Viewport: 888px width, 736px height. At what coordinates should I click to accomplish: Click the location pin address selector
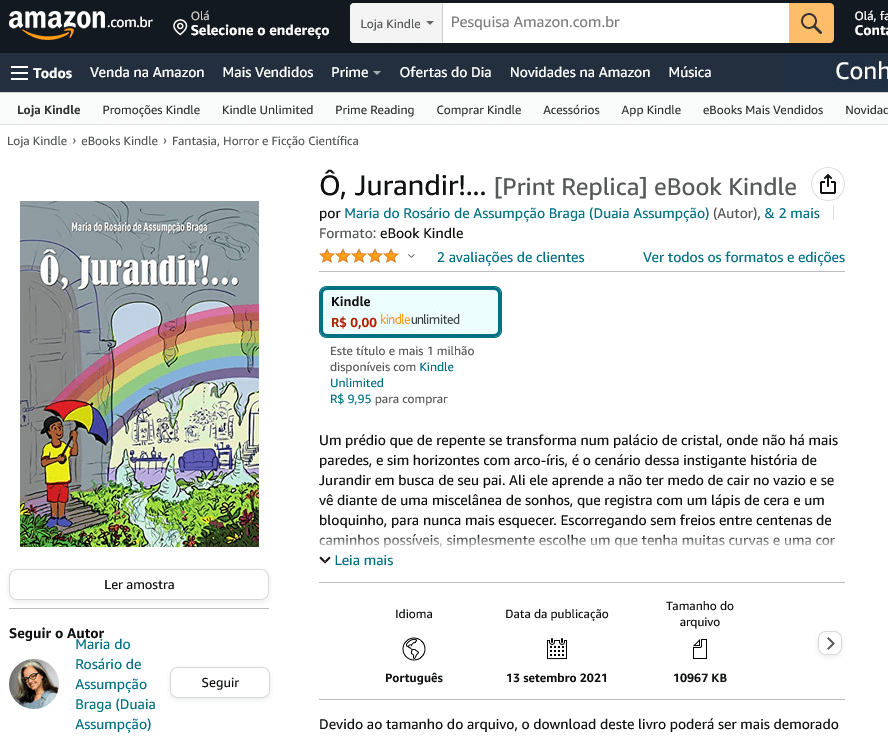tap(251, 24)
